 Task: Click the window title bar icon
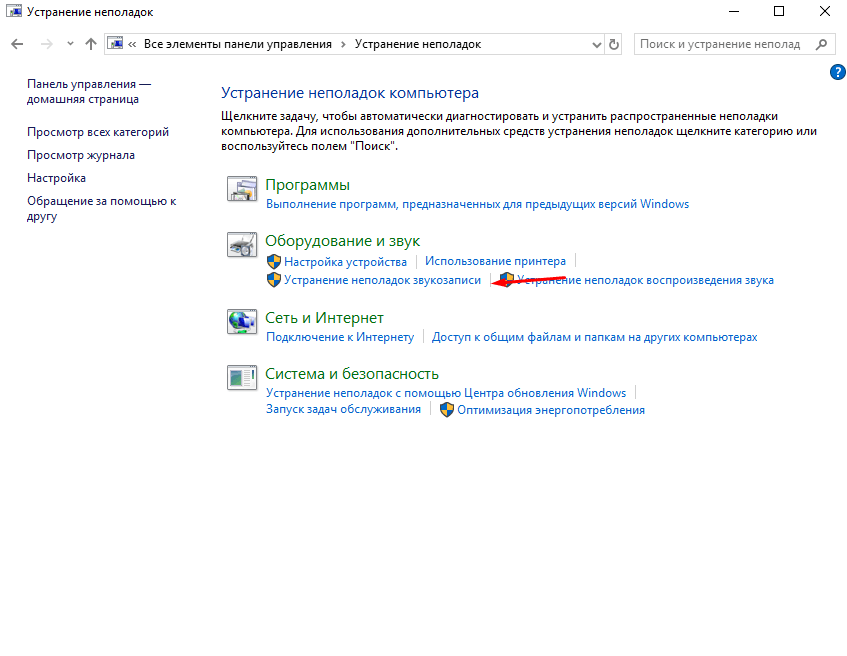(x=14, y=11)
